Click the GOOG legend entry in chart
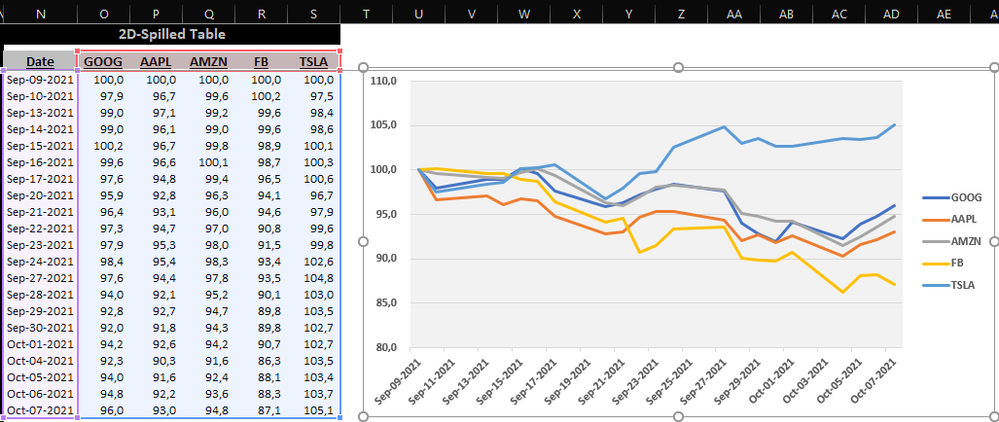The image size is (999, 422). click(x=952, y=198)
